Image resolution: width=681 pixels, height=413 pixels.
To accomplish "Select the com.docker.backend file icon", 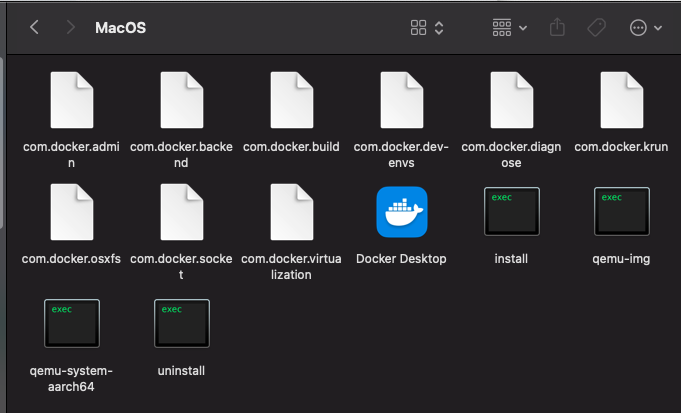I will click(x=182, y=100).
